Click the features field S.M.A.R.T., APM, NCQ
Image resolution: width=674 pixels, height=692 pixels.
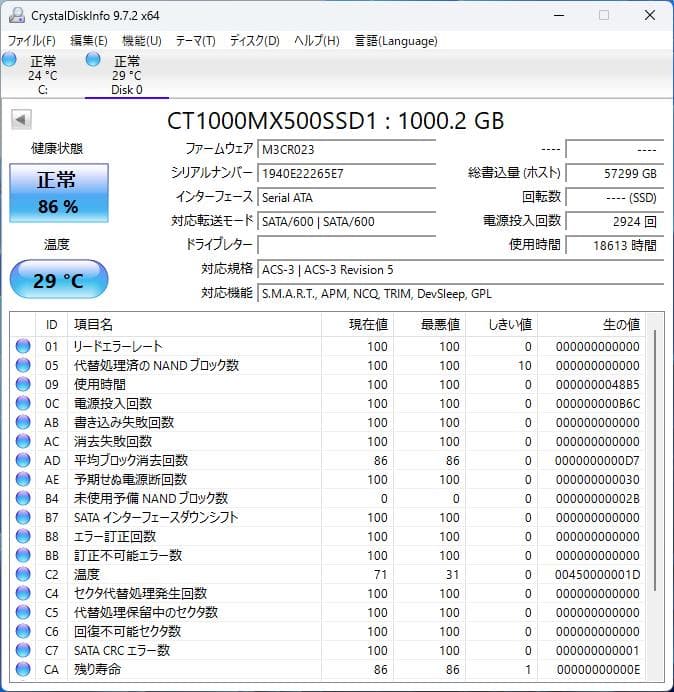460,293
